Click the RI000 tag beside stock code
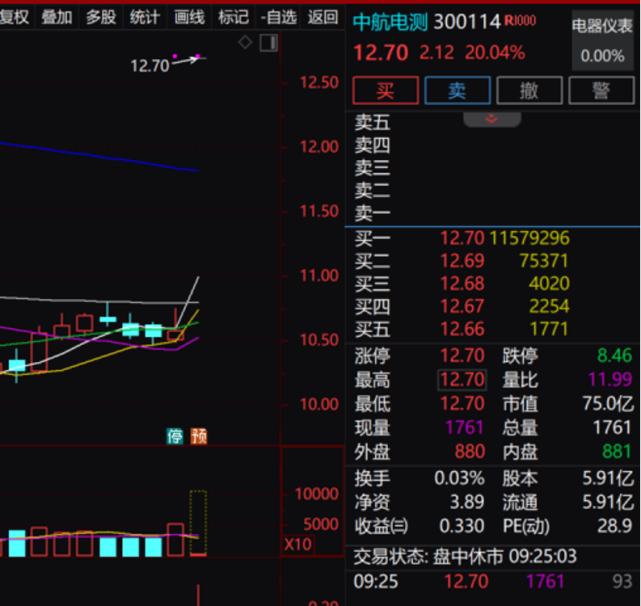This screenshot has height=606, width=641. [520, 21]
